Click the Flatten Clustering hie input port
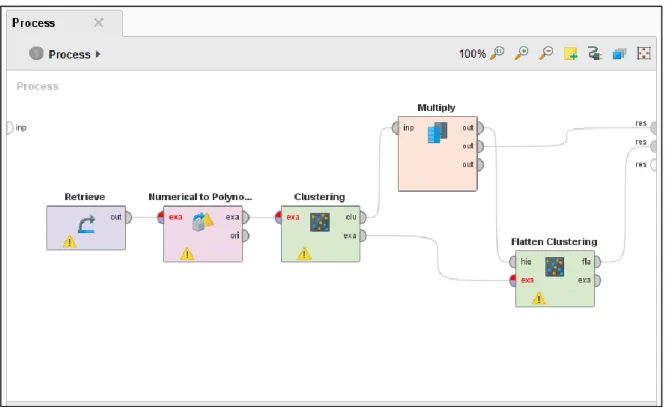 [x=513, y=262]
